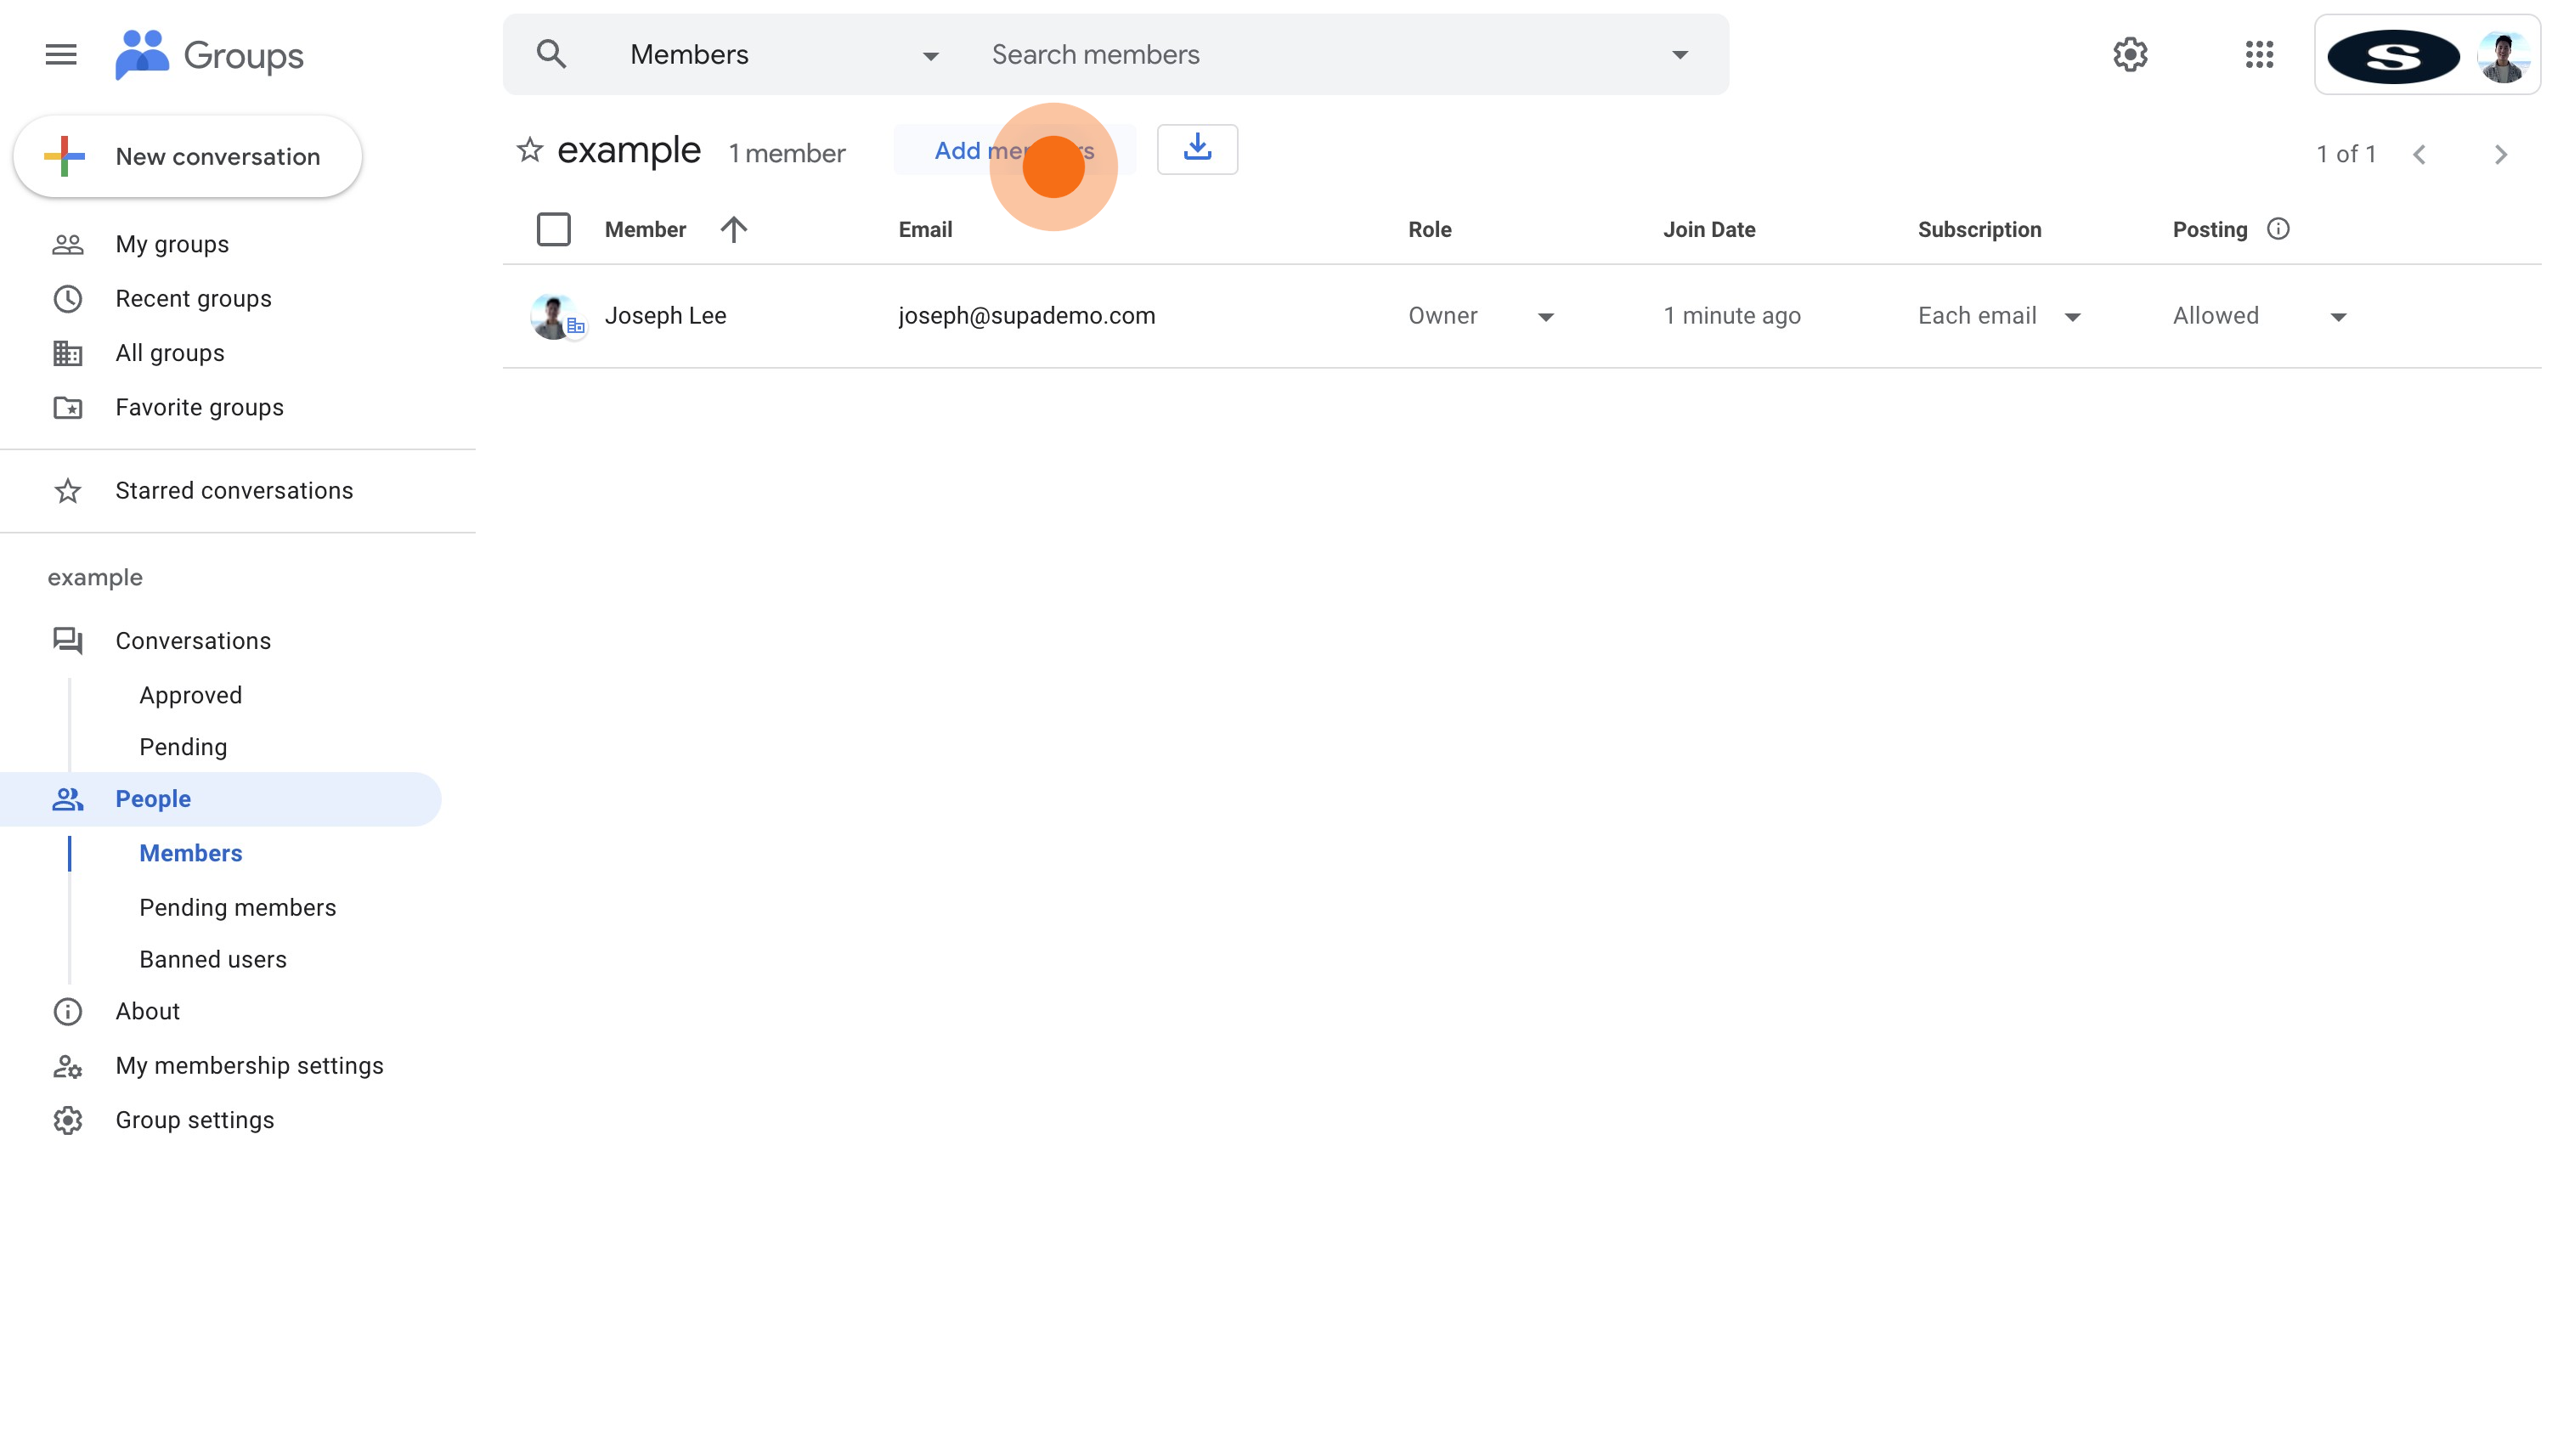The height and width of the screenshot is (1456, 2569).
Task: Open Recent groups
Action: click(x=193, y=298)
